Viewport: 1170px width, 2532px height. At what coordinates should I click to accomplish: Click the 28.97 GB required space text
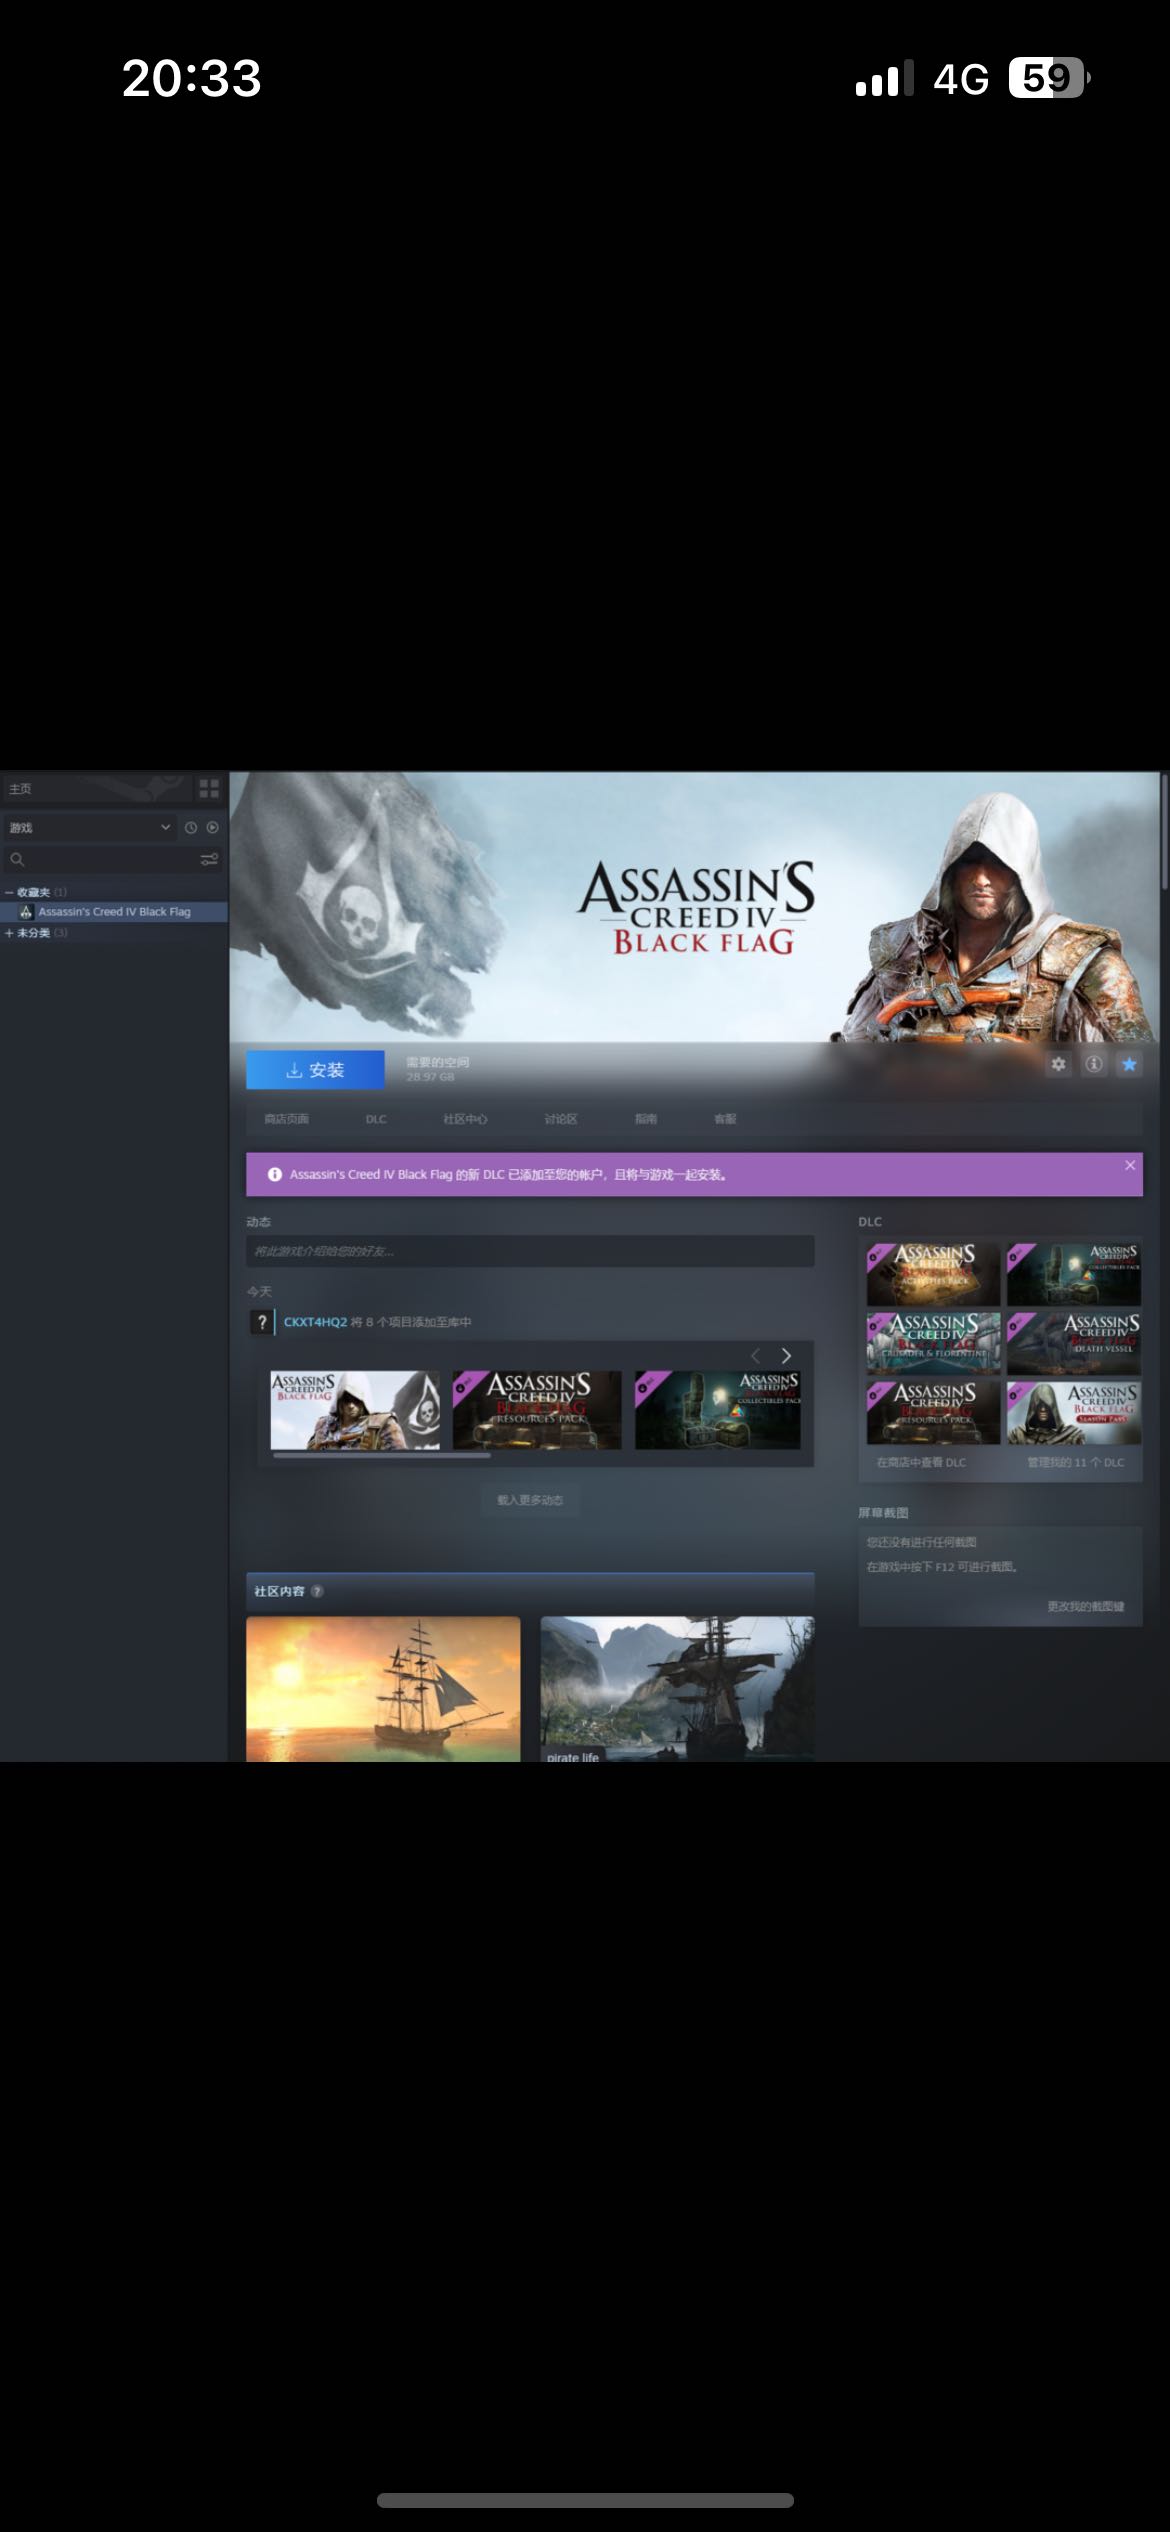430,1077
